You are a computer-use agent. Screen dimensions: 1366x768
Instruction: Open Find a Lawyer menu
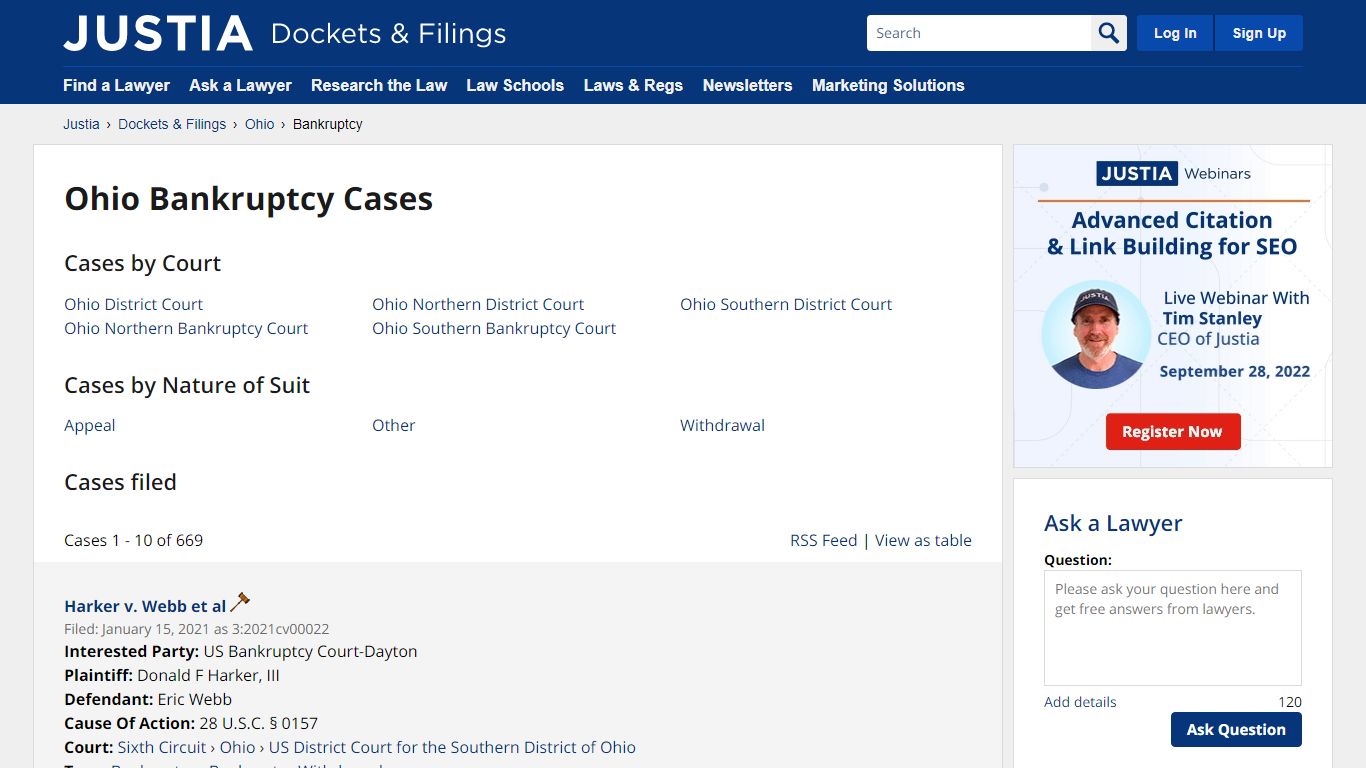(116, 85)
